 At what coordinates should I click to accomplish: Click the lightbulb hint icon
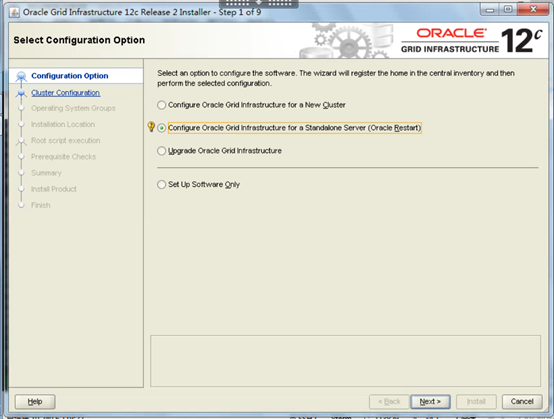pyautogui.click(x=151, y=126)
